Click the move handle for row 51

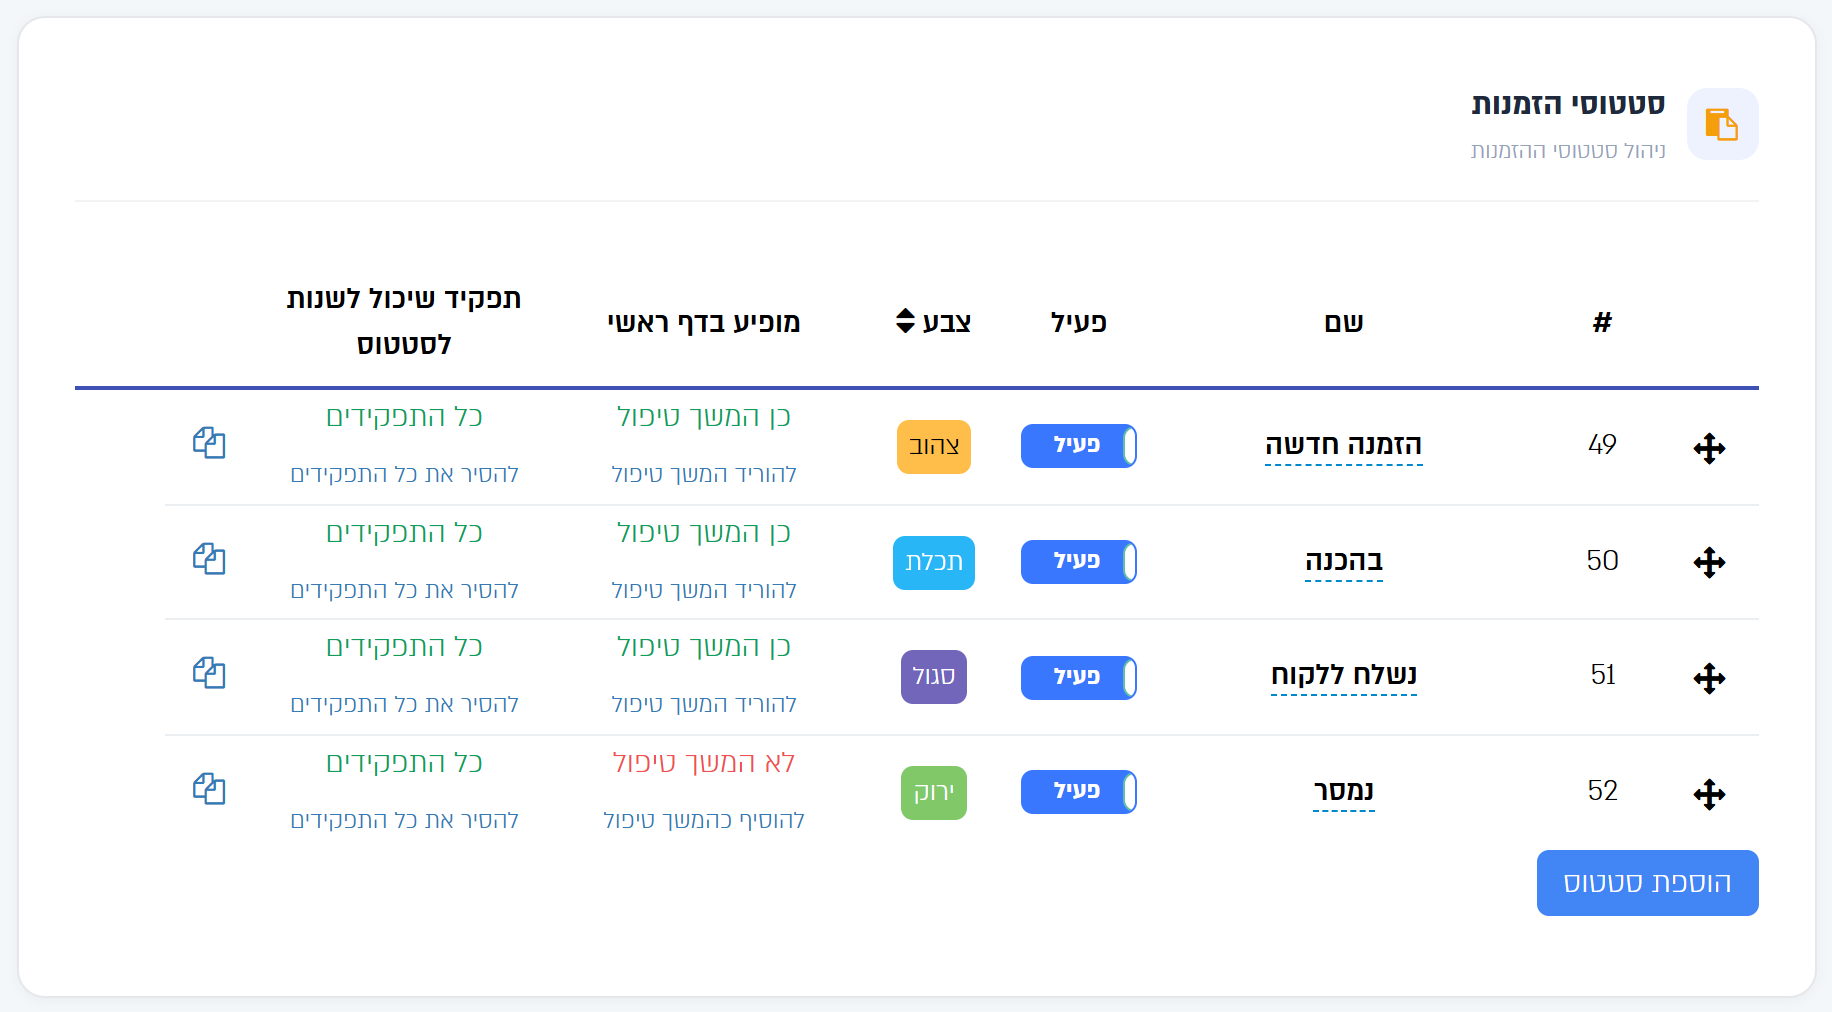(1709, 679)
